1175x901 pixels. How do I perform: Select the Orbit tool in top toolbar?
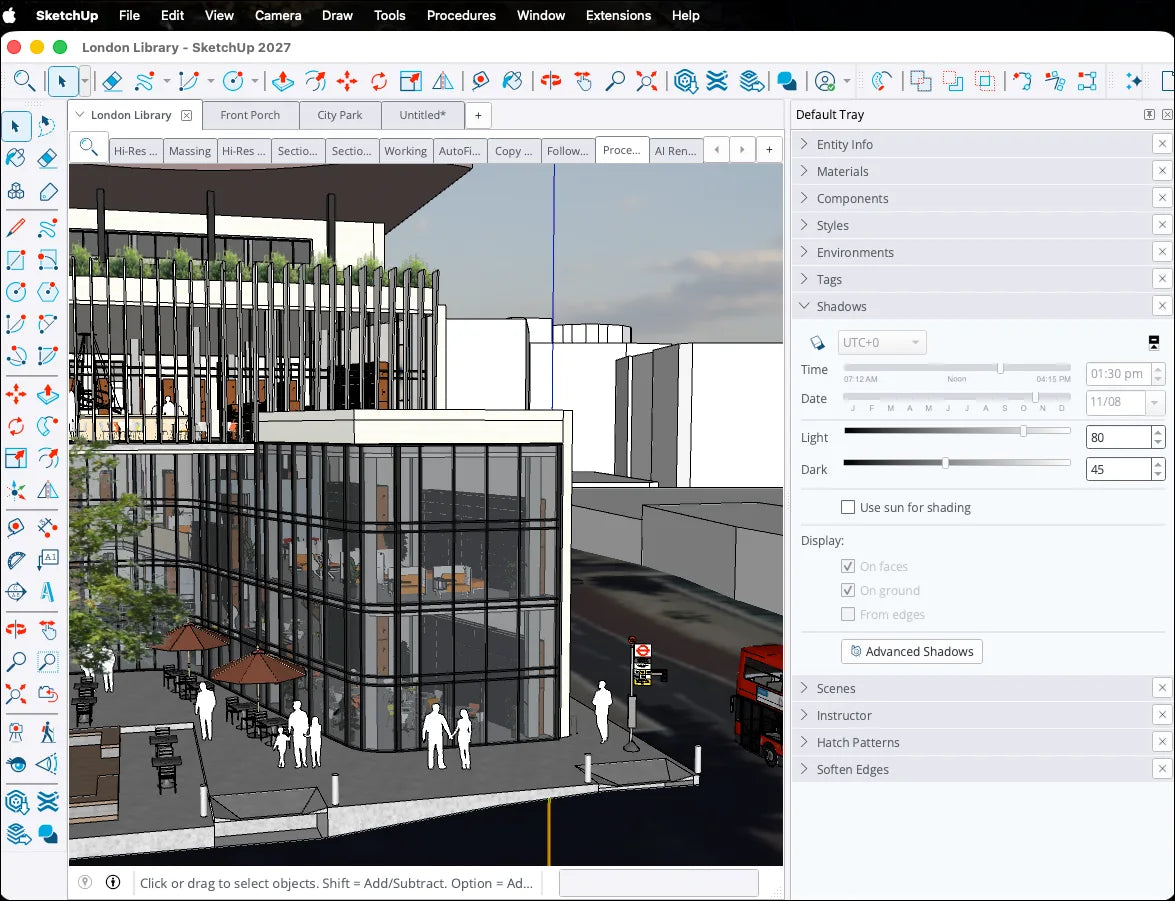[x=551, y=81]
